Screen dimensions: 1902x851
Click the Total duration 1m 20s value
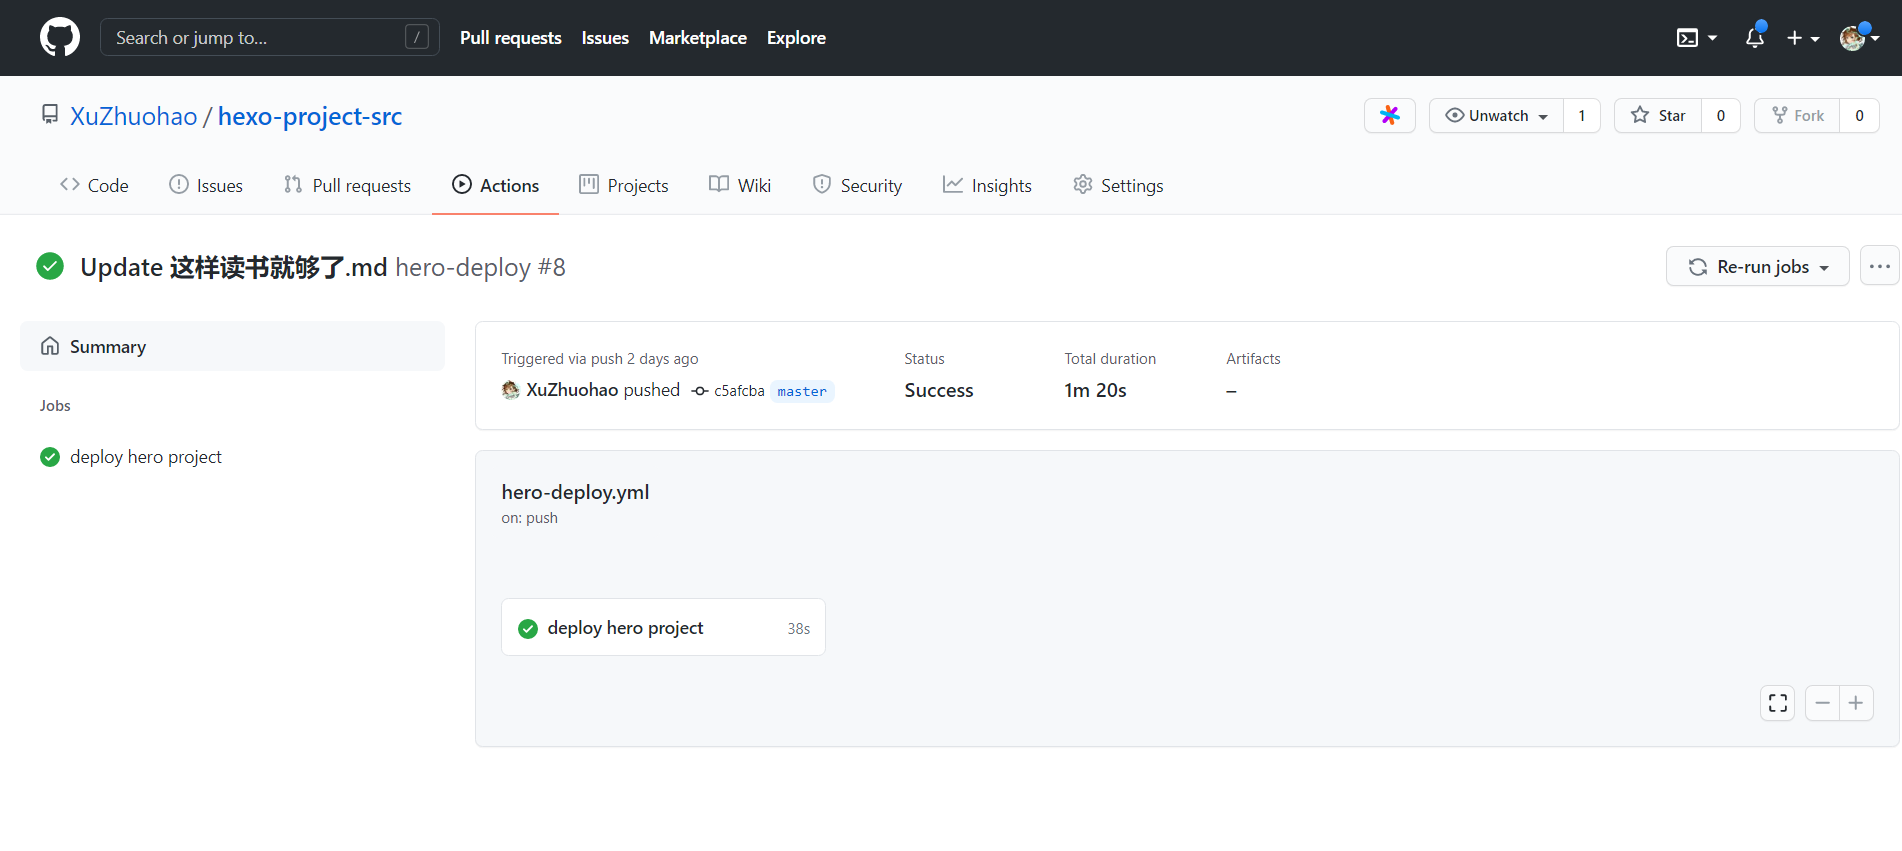(1095, 390)
